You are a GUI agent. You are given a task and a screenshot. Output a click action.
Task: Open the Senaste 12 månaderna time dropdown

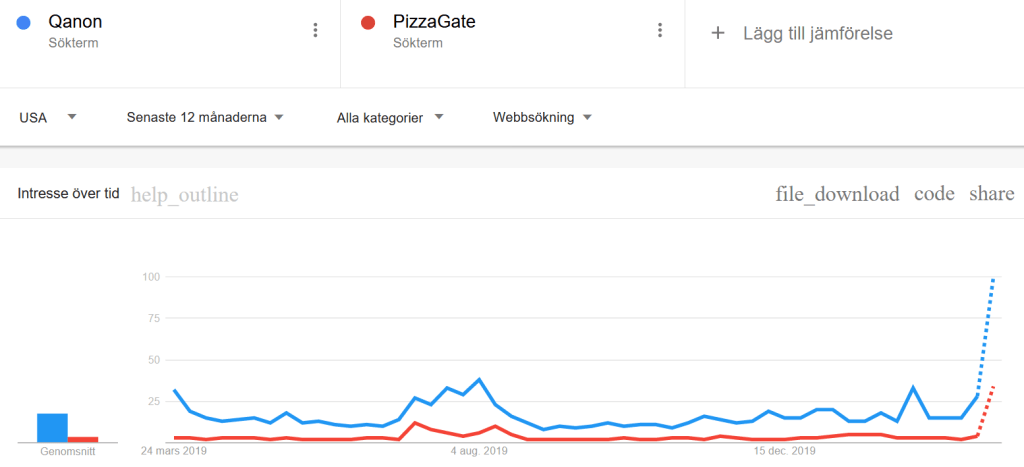click(x=205, y=117)
